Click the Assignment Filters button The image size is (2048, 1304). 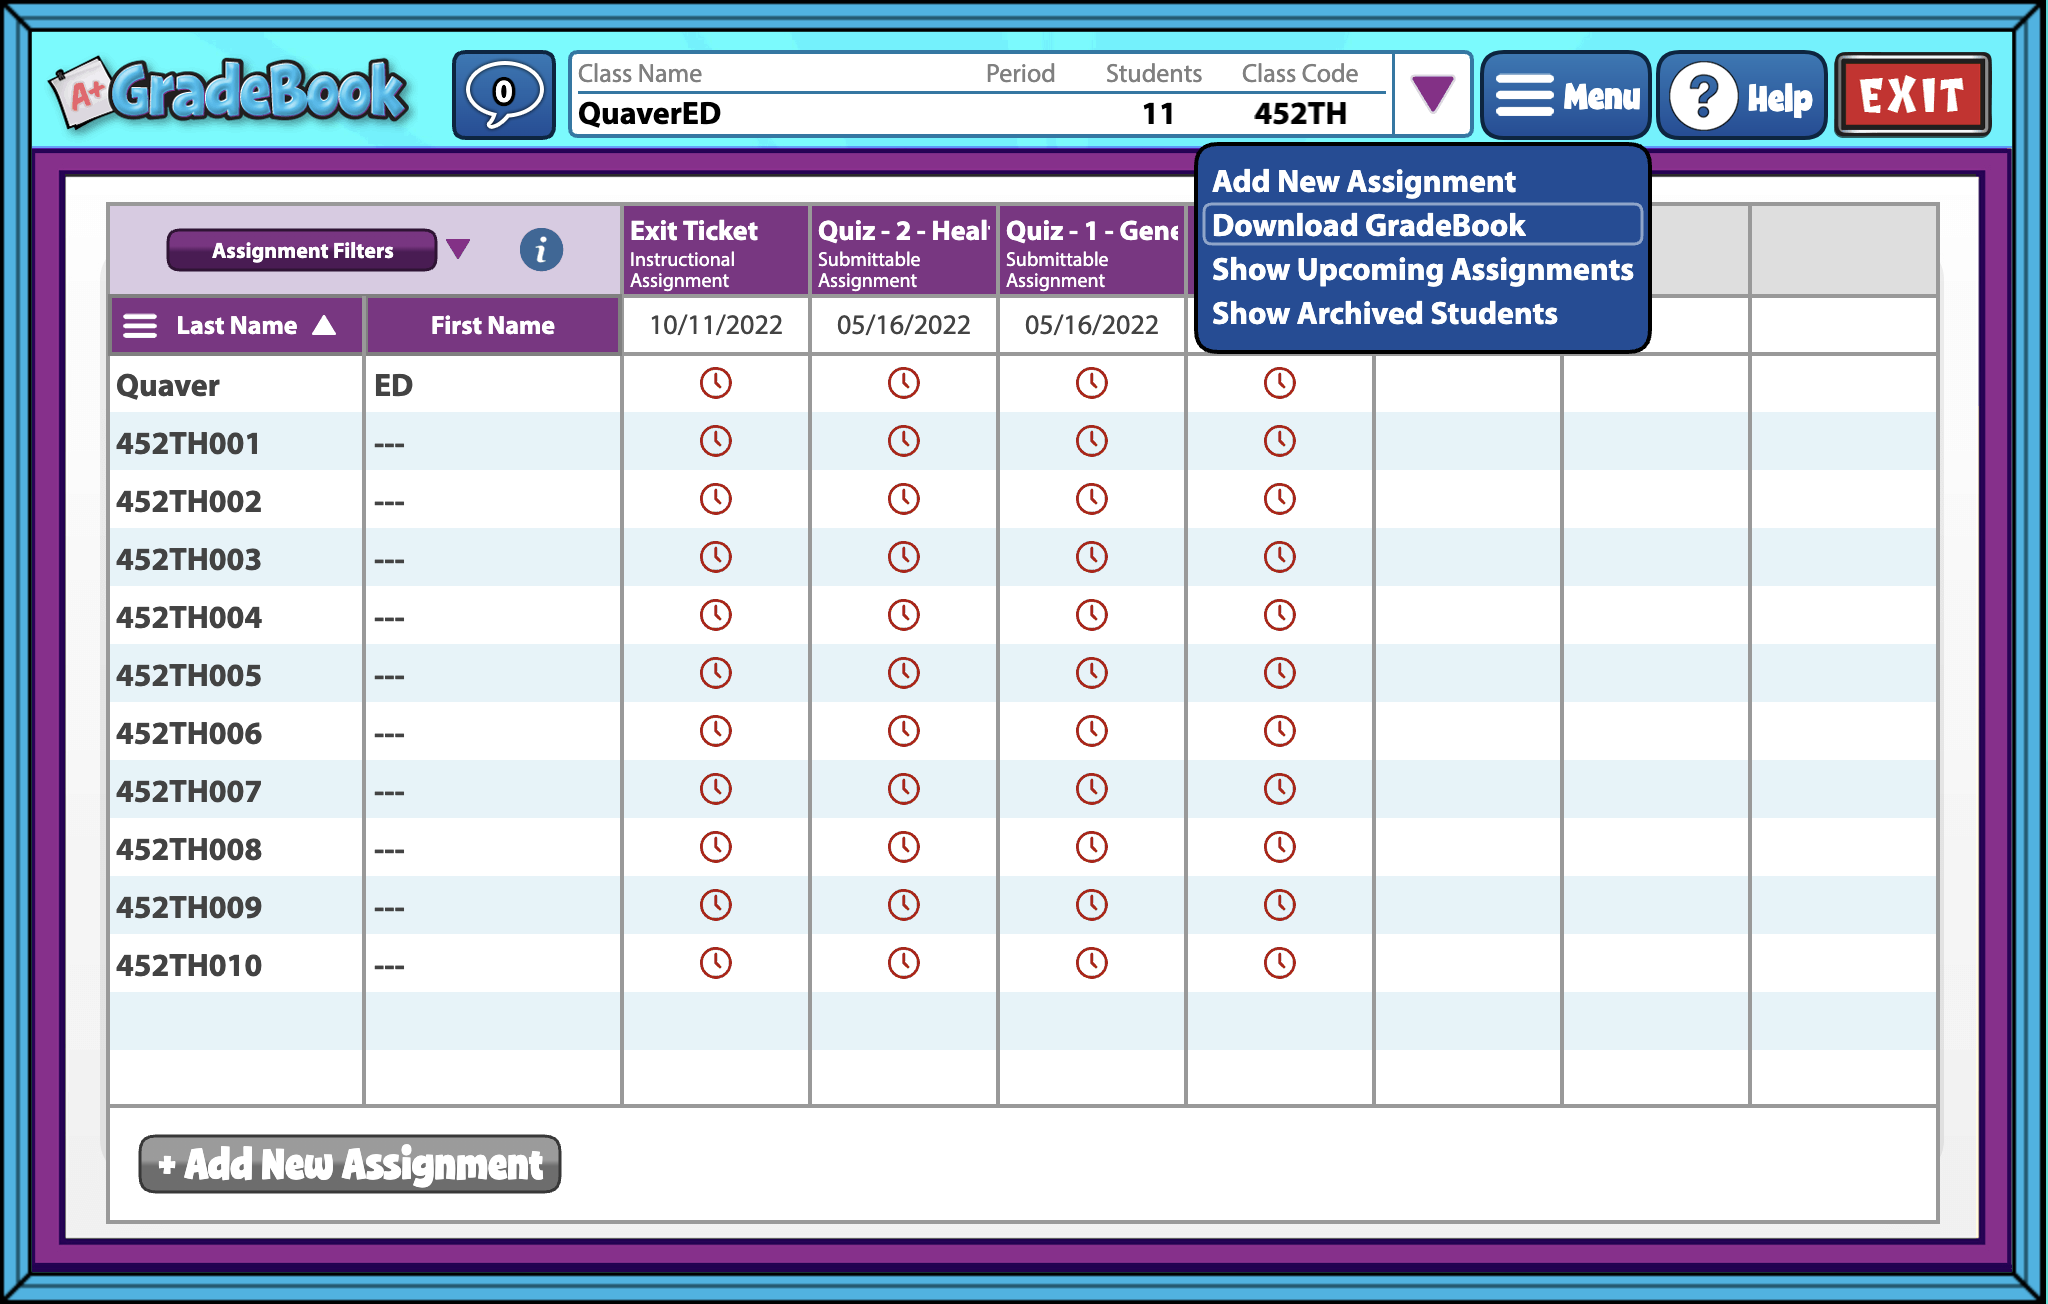click(302, 250)
